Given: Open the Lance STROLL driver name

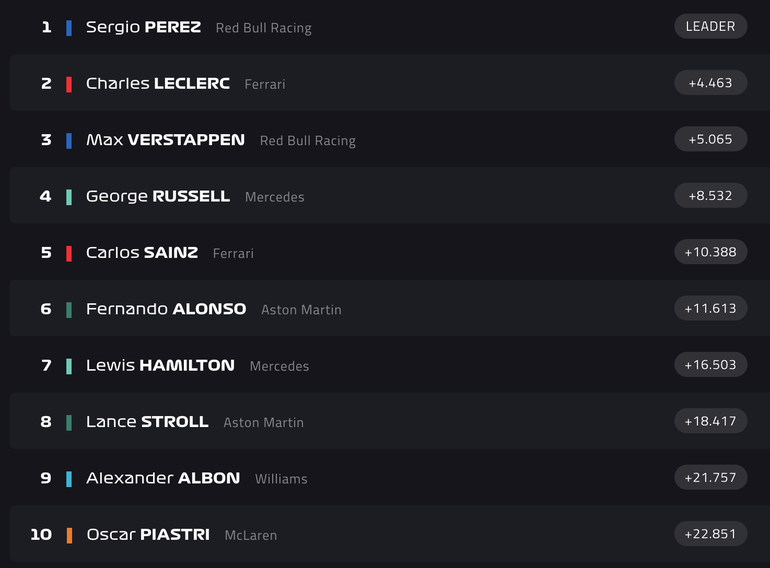Looking at the screenshot, I should (147, 422).
